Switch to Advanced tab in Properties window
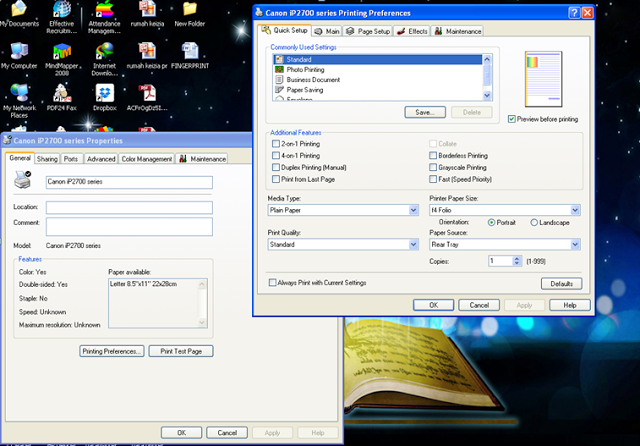The height and width of the screenshot is (446, 640). point(101,159)
